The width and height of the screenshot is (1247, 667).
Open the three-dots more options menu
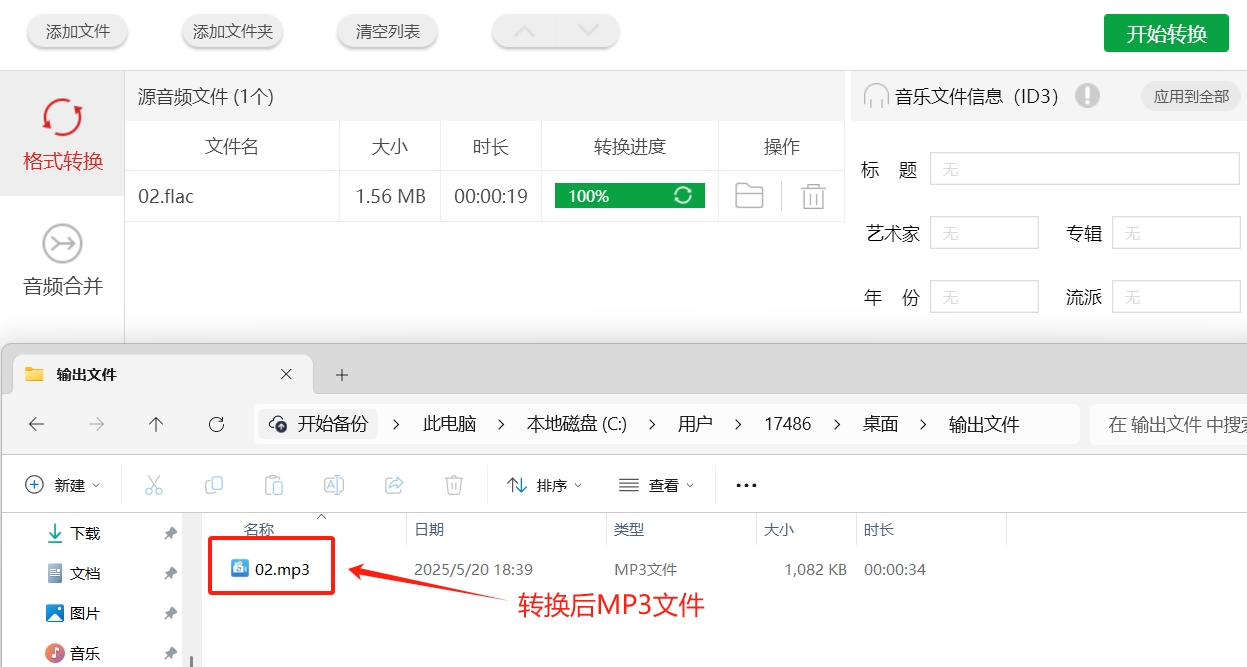pyautogui.click(x=746, y=485)
